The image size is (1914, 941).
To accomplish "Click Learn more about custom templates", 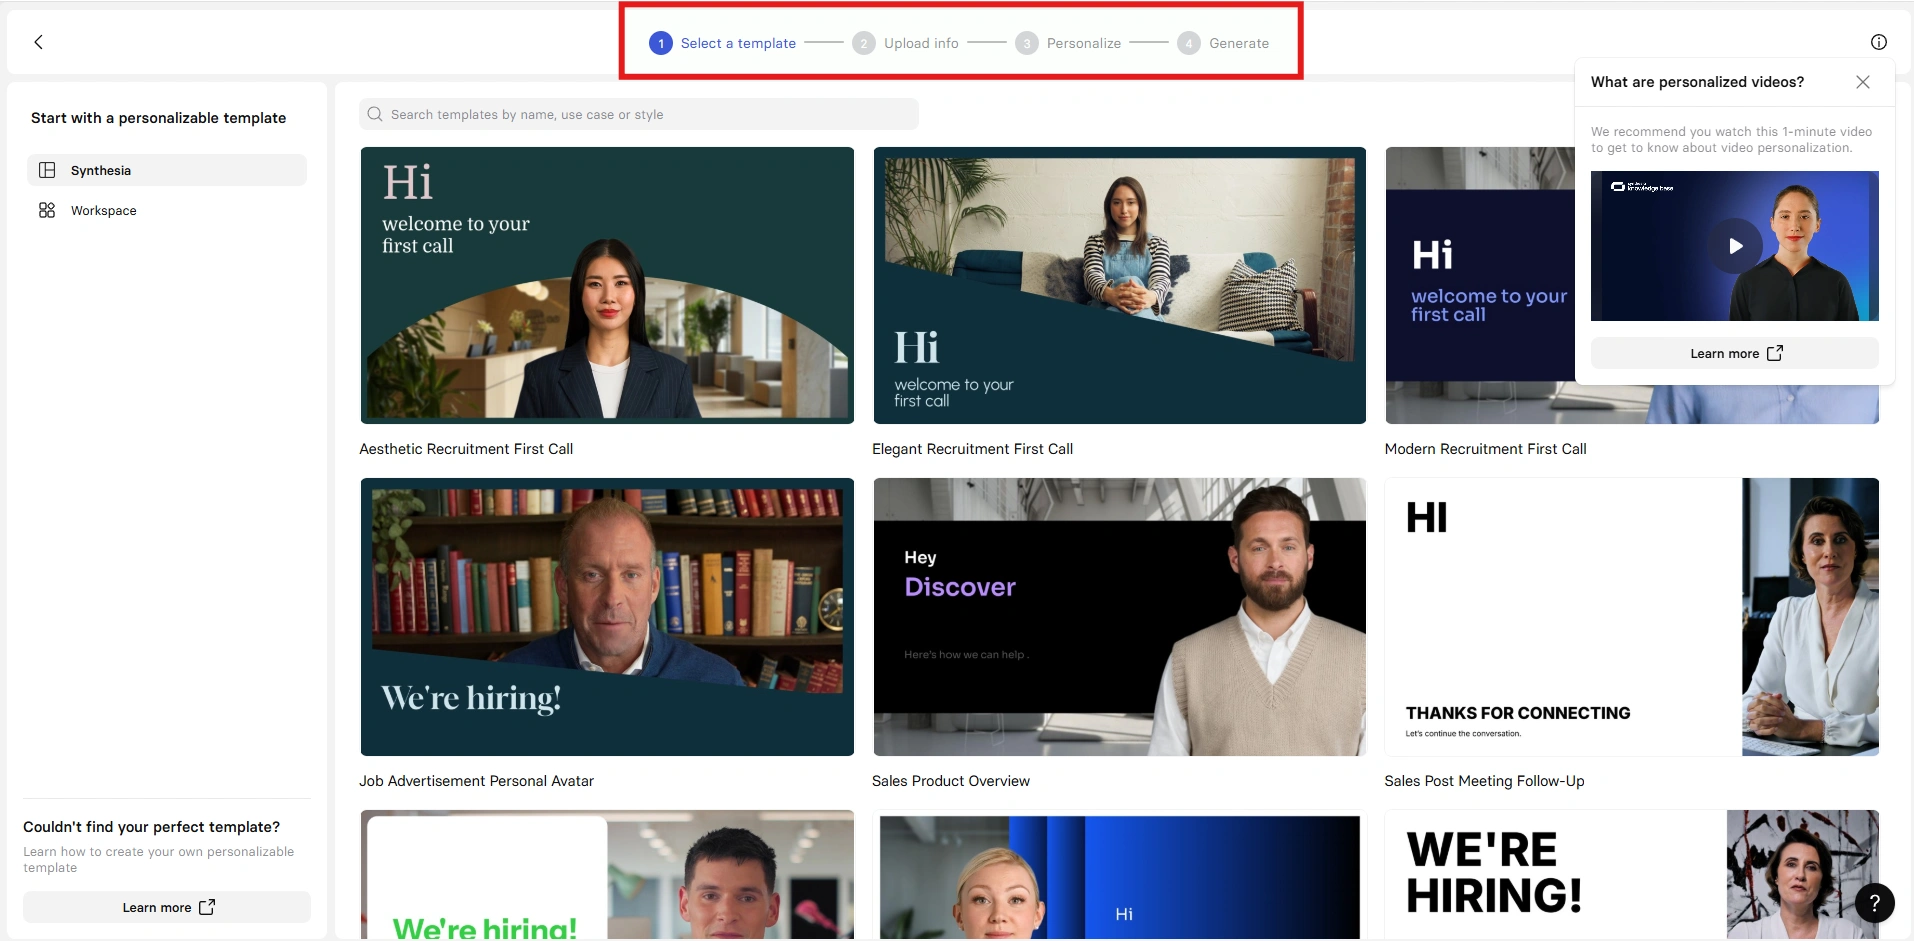I will pos(167,907).
